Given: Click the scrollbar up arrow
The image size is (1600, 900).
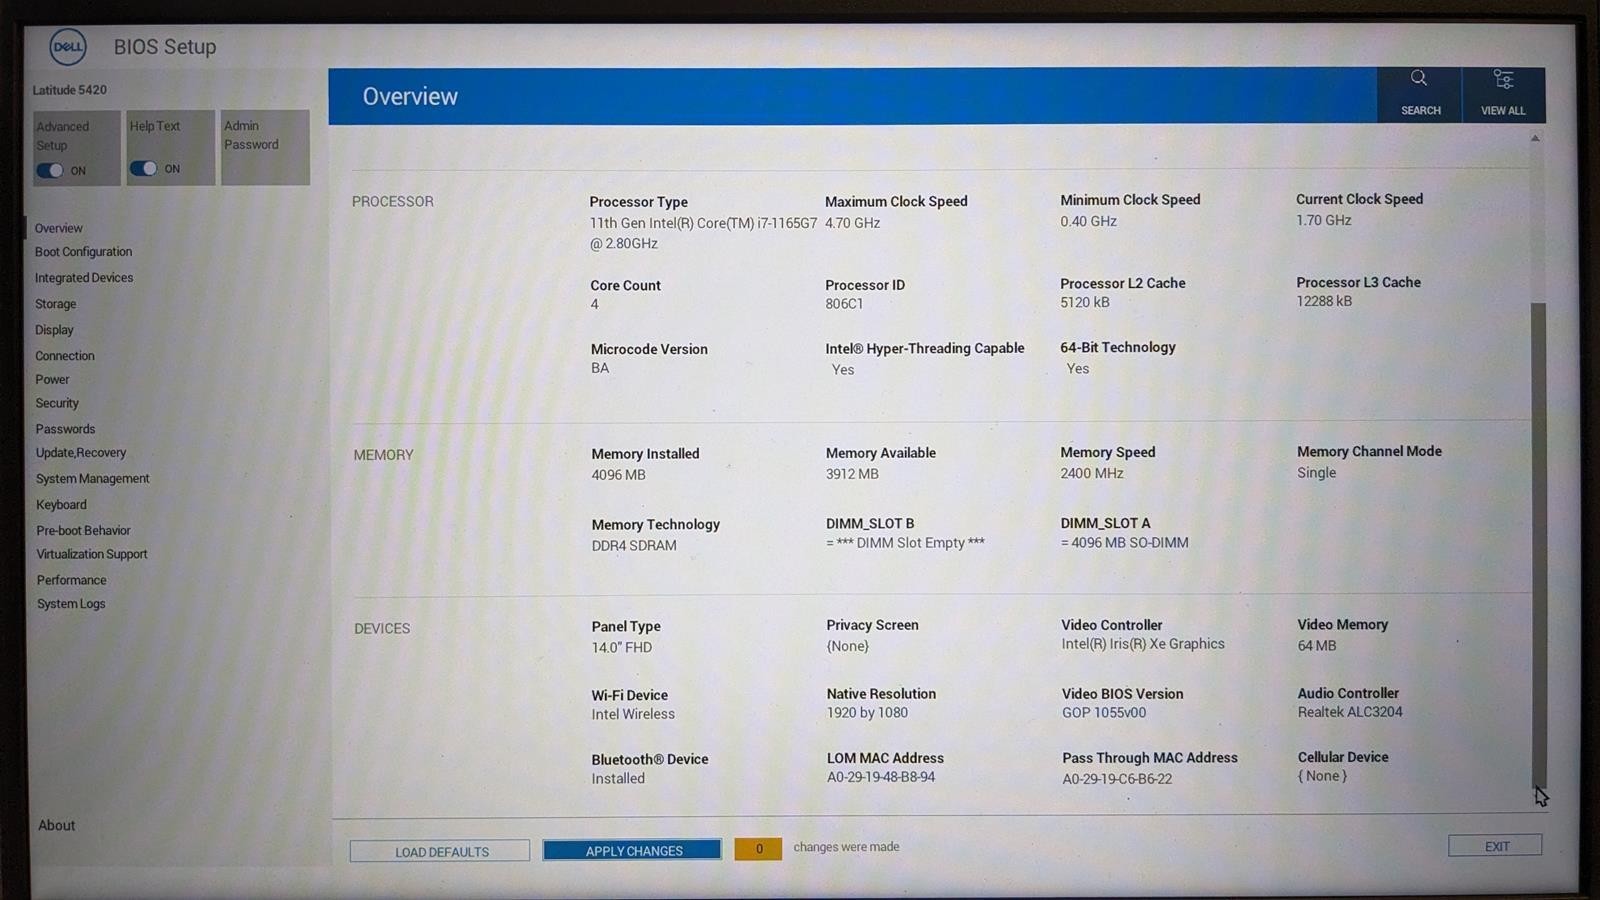Looking at the screenshot, I should (x=1535, y=139).
